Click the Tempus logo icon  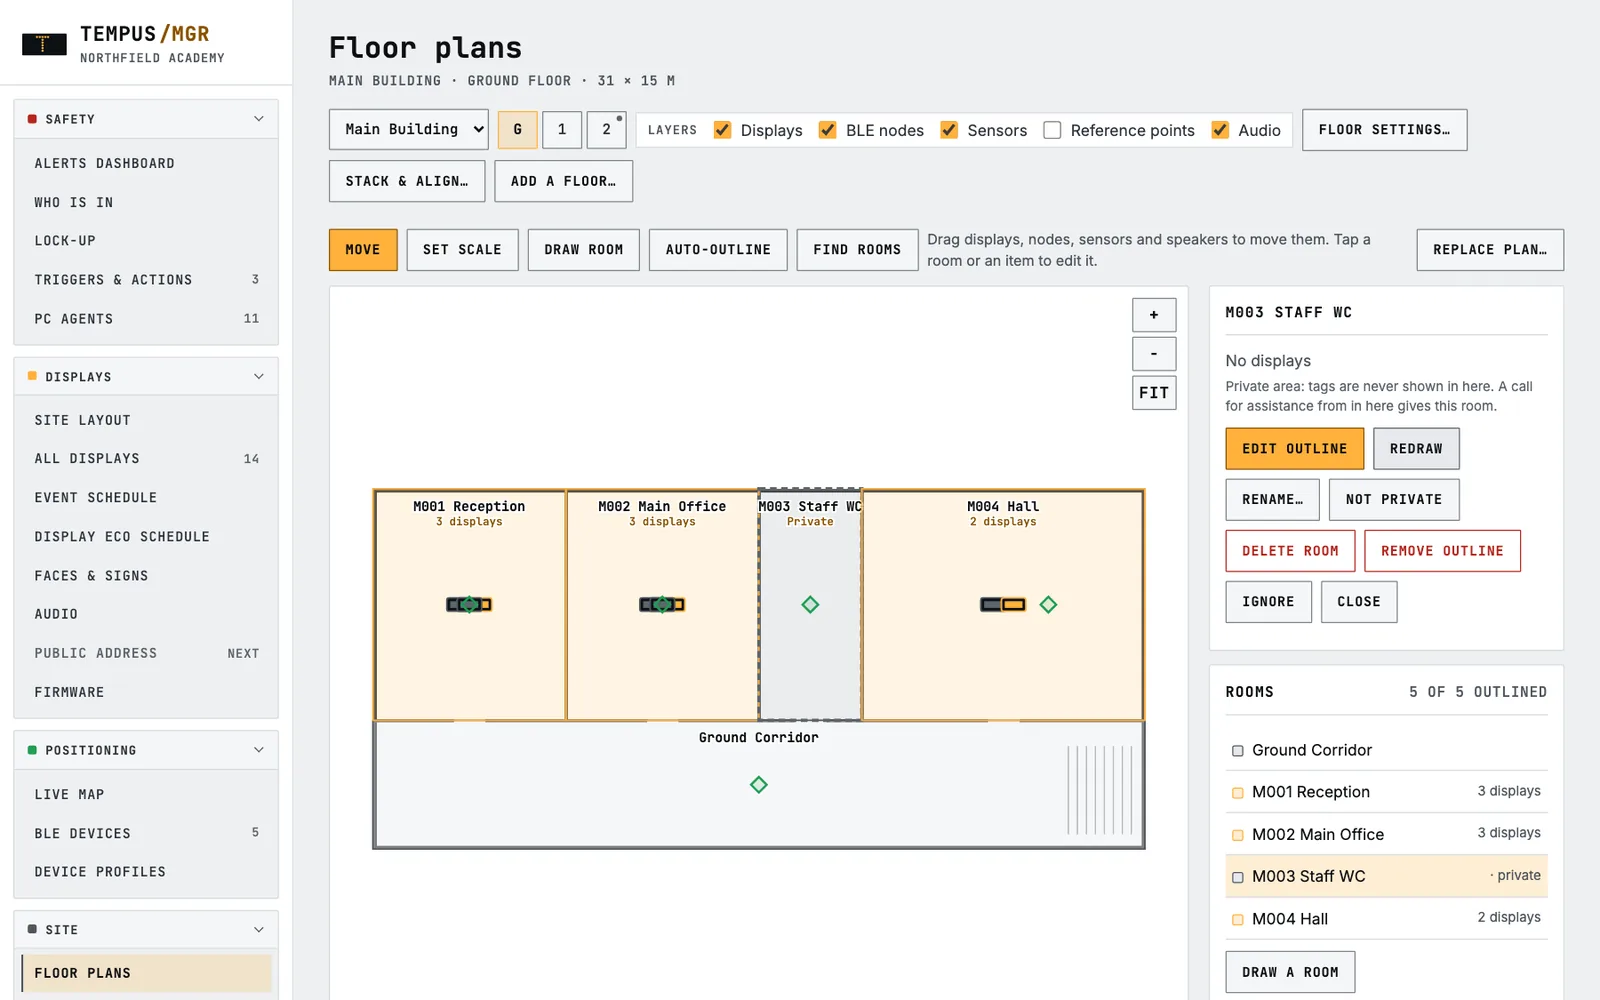(44, 44)
